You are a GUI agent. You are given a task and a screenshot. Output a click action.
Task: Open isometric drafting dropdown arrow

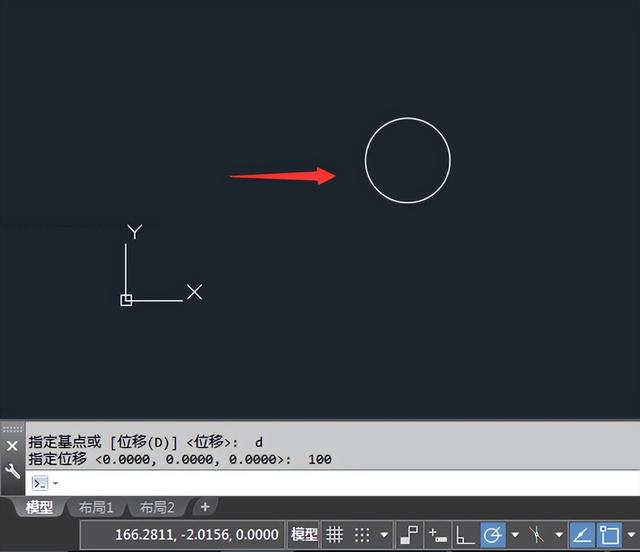click(559, 534)
